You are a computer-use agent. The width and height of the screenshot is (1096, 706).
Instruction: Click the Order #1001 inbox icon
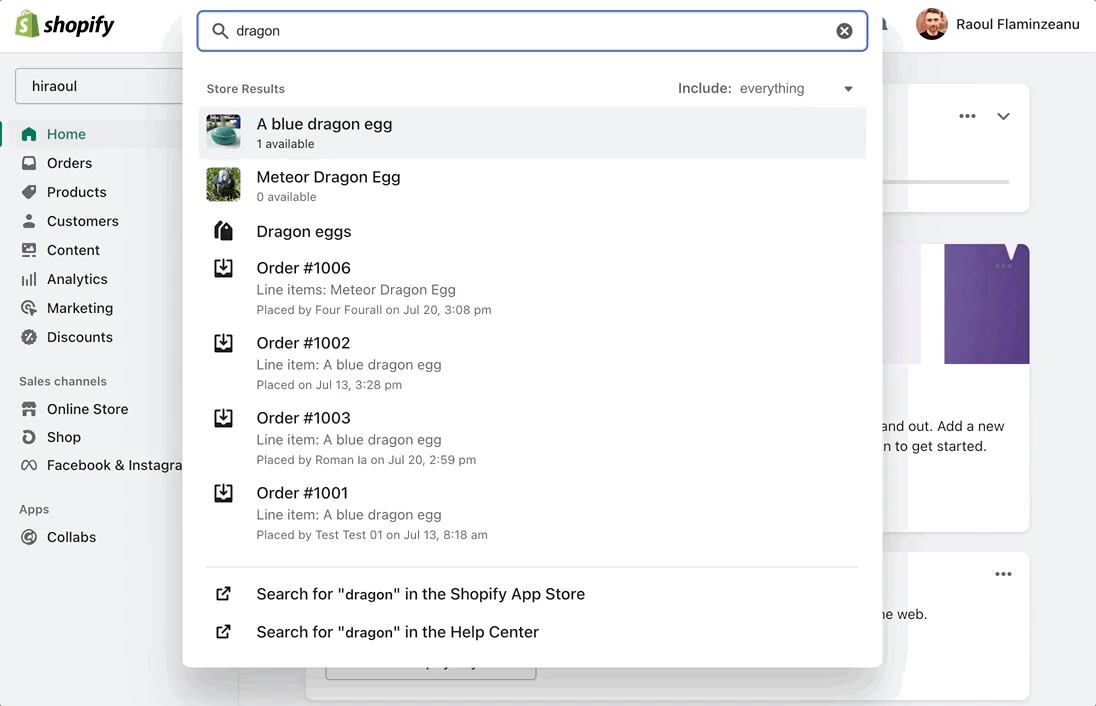[224, 493]
